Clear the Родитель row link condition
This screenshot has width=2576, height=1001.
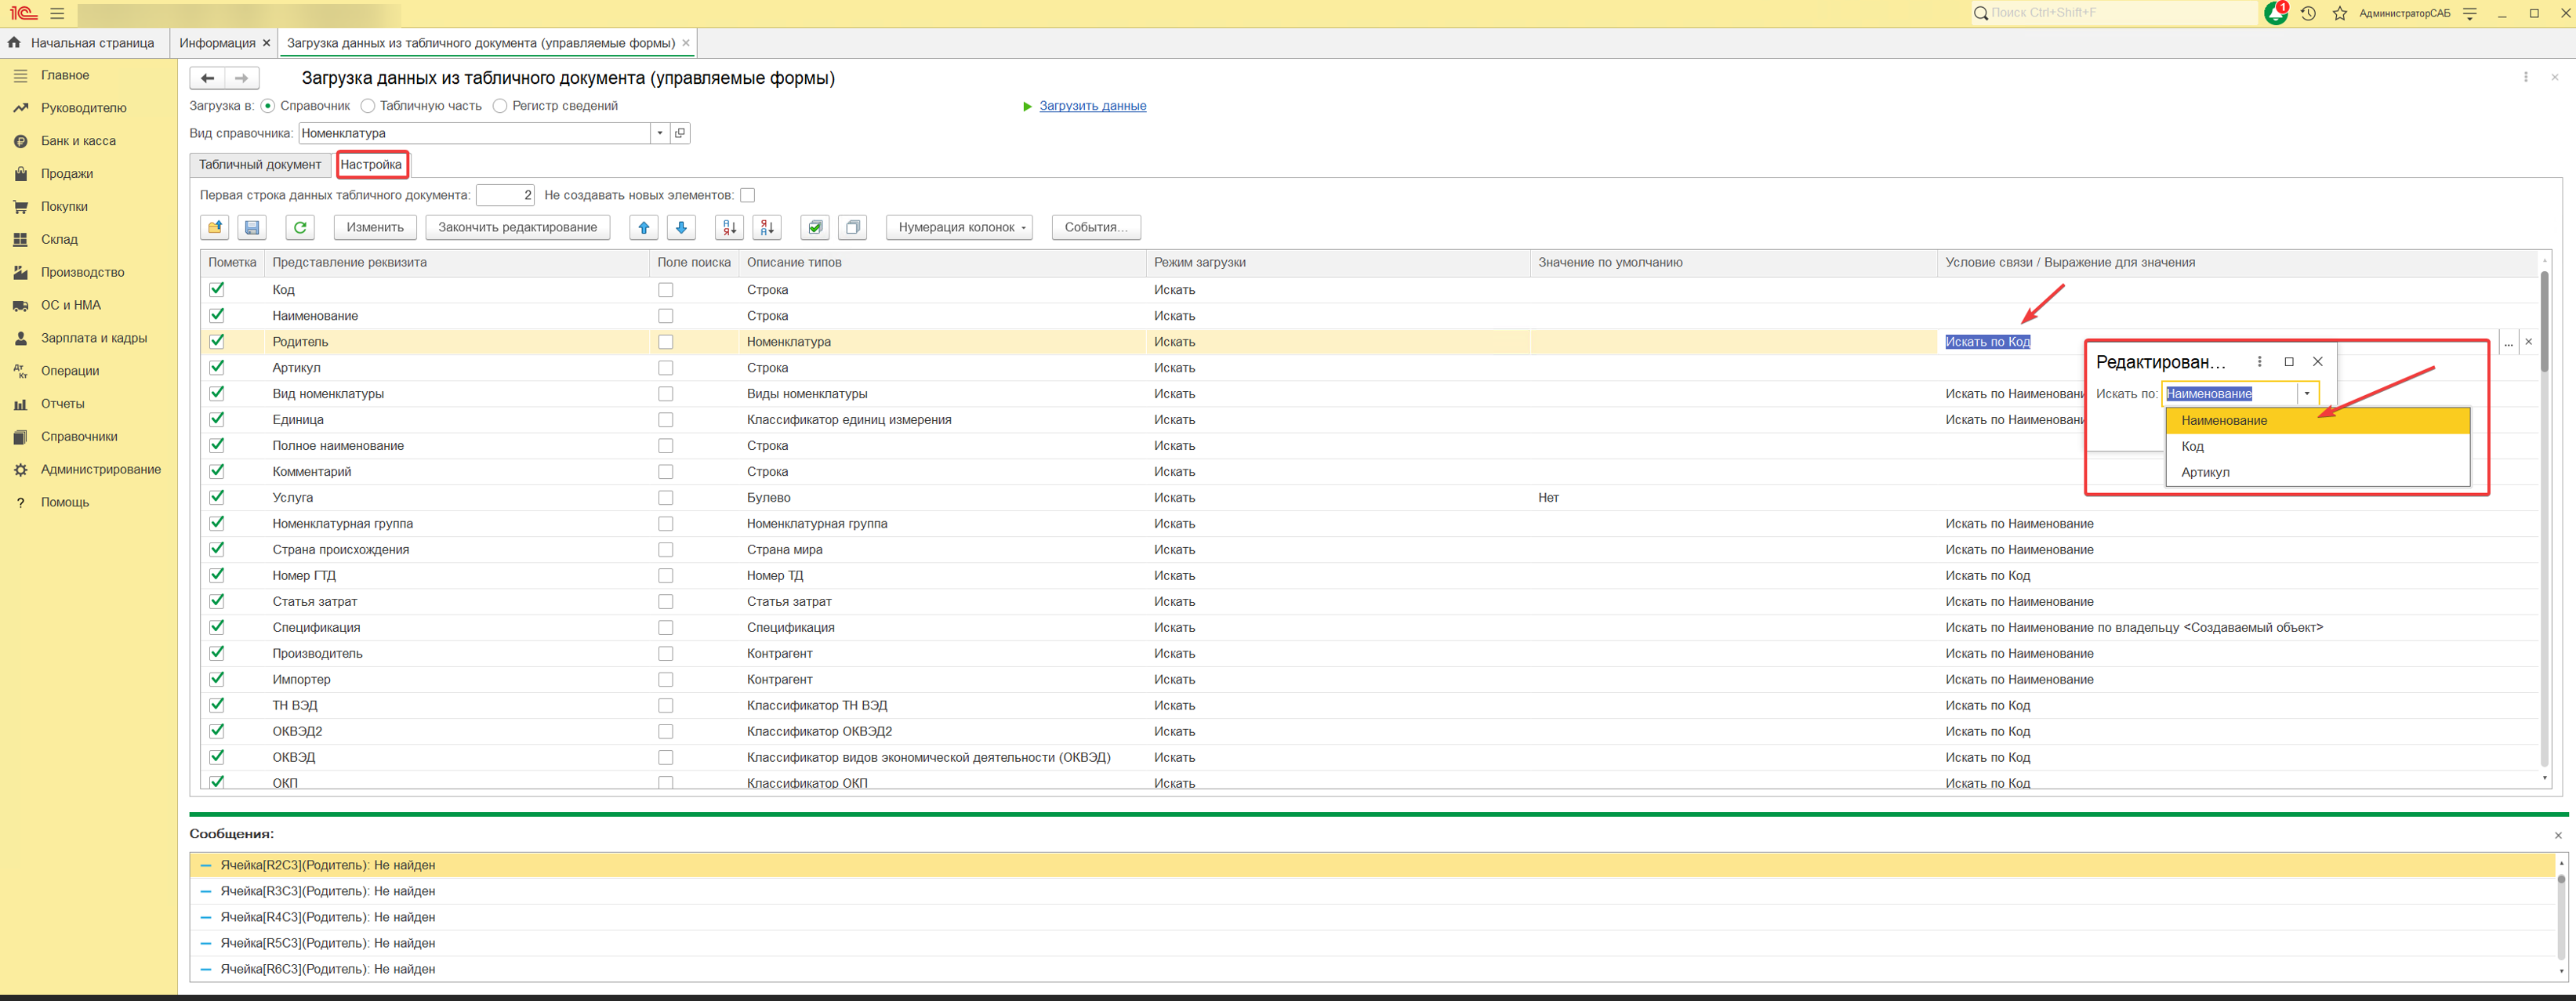pyautogui.click(x=2528, y=342)
